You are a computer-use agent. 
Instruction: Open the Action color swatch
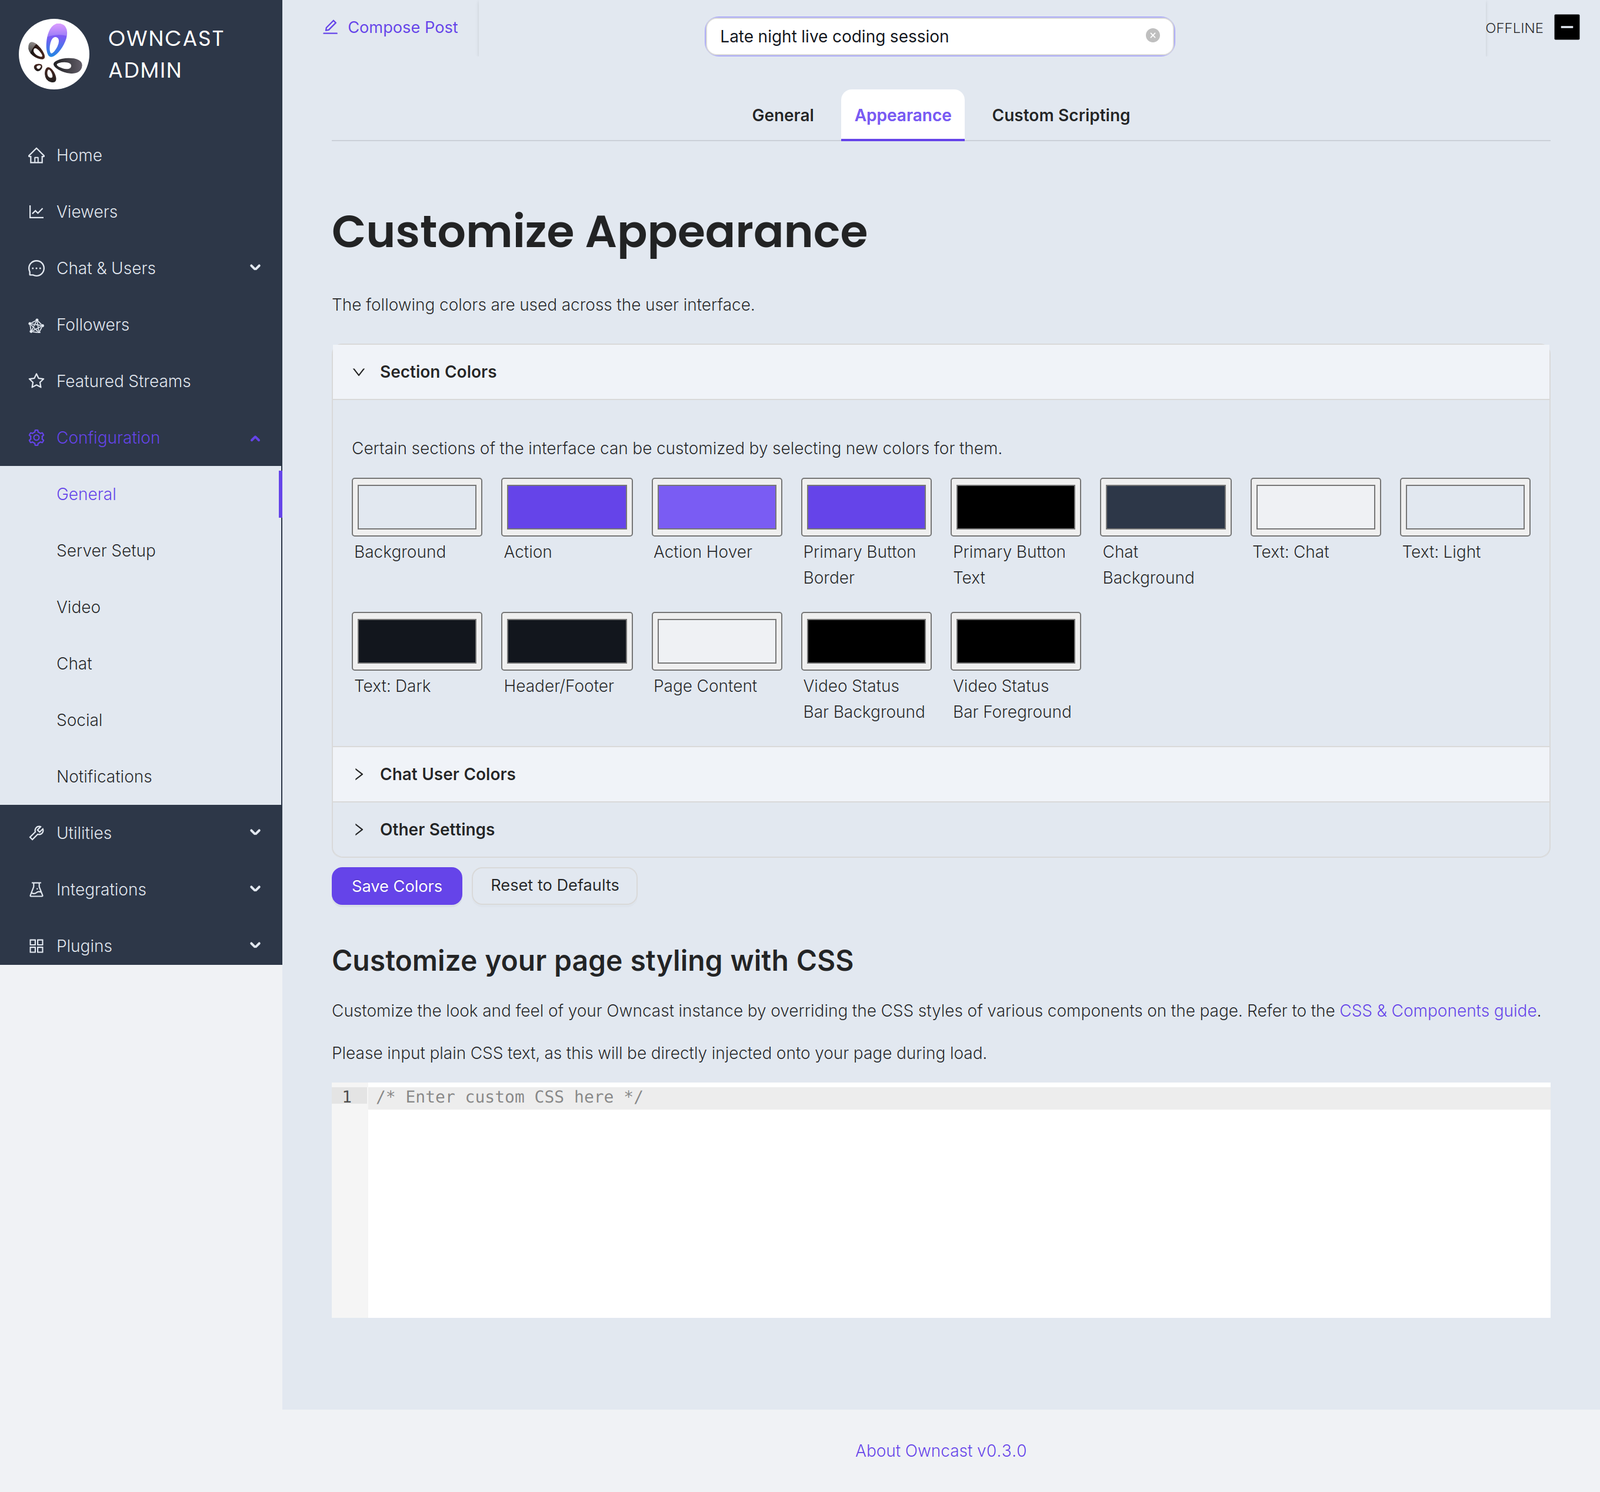point(567,507)
